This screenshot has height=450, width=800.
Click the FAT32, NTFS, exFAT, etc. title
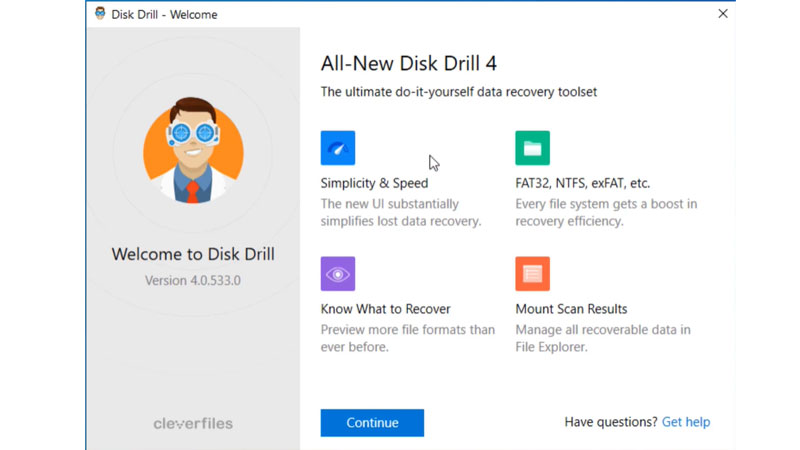pos(583,183)
